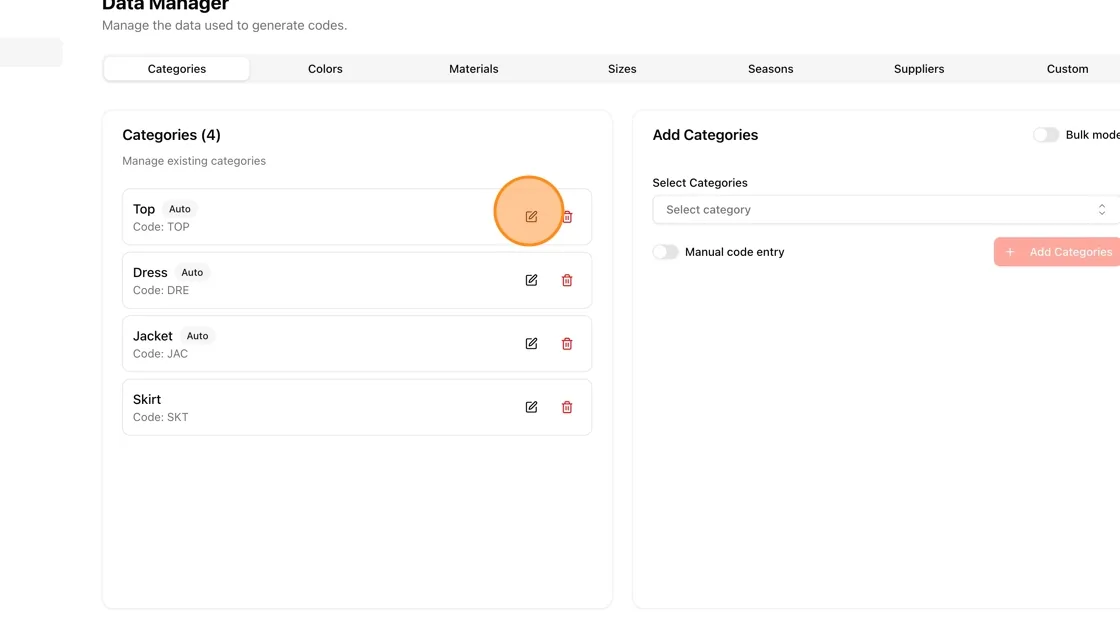The height and width of the screenshot is (626, 1120).
Task: Click the 'Manage existing categories' subtitle
Action: (x=194, y=162)
